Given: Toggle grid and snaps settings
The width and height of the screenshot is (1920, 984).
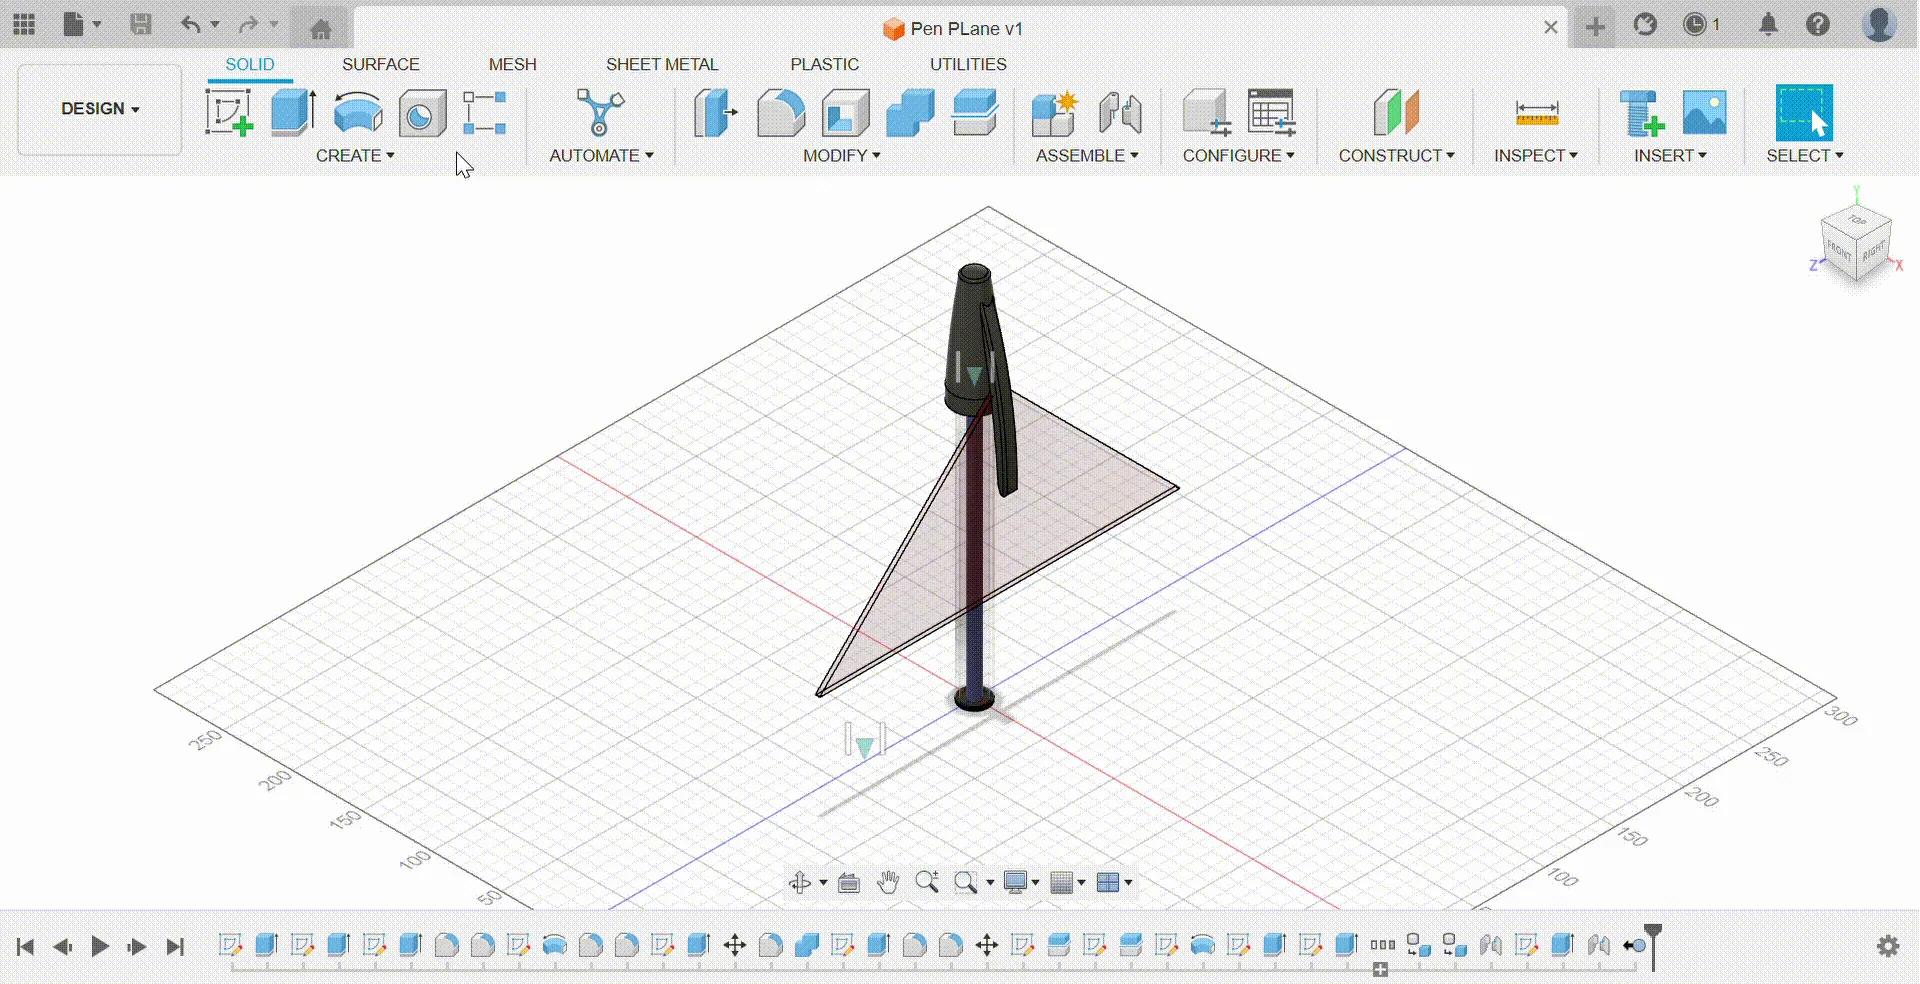Looking at the screenshot, I should [1062, 882].
